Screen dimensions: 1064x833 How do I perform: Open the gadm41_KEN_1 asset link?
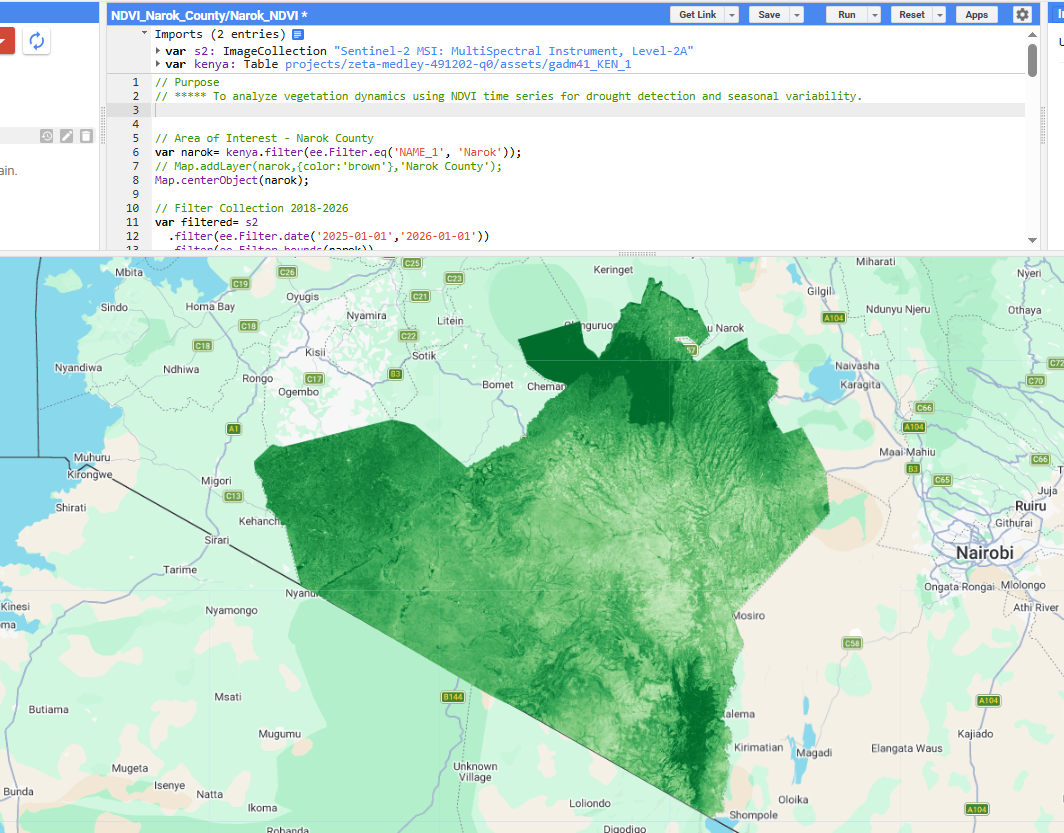pos(457,65)
